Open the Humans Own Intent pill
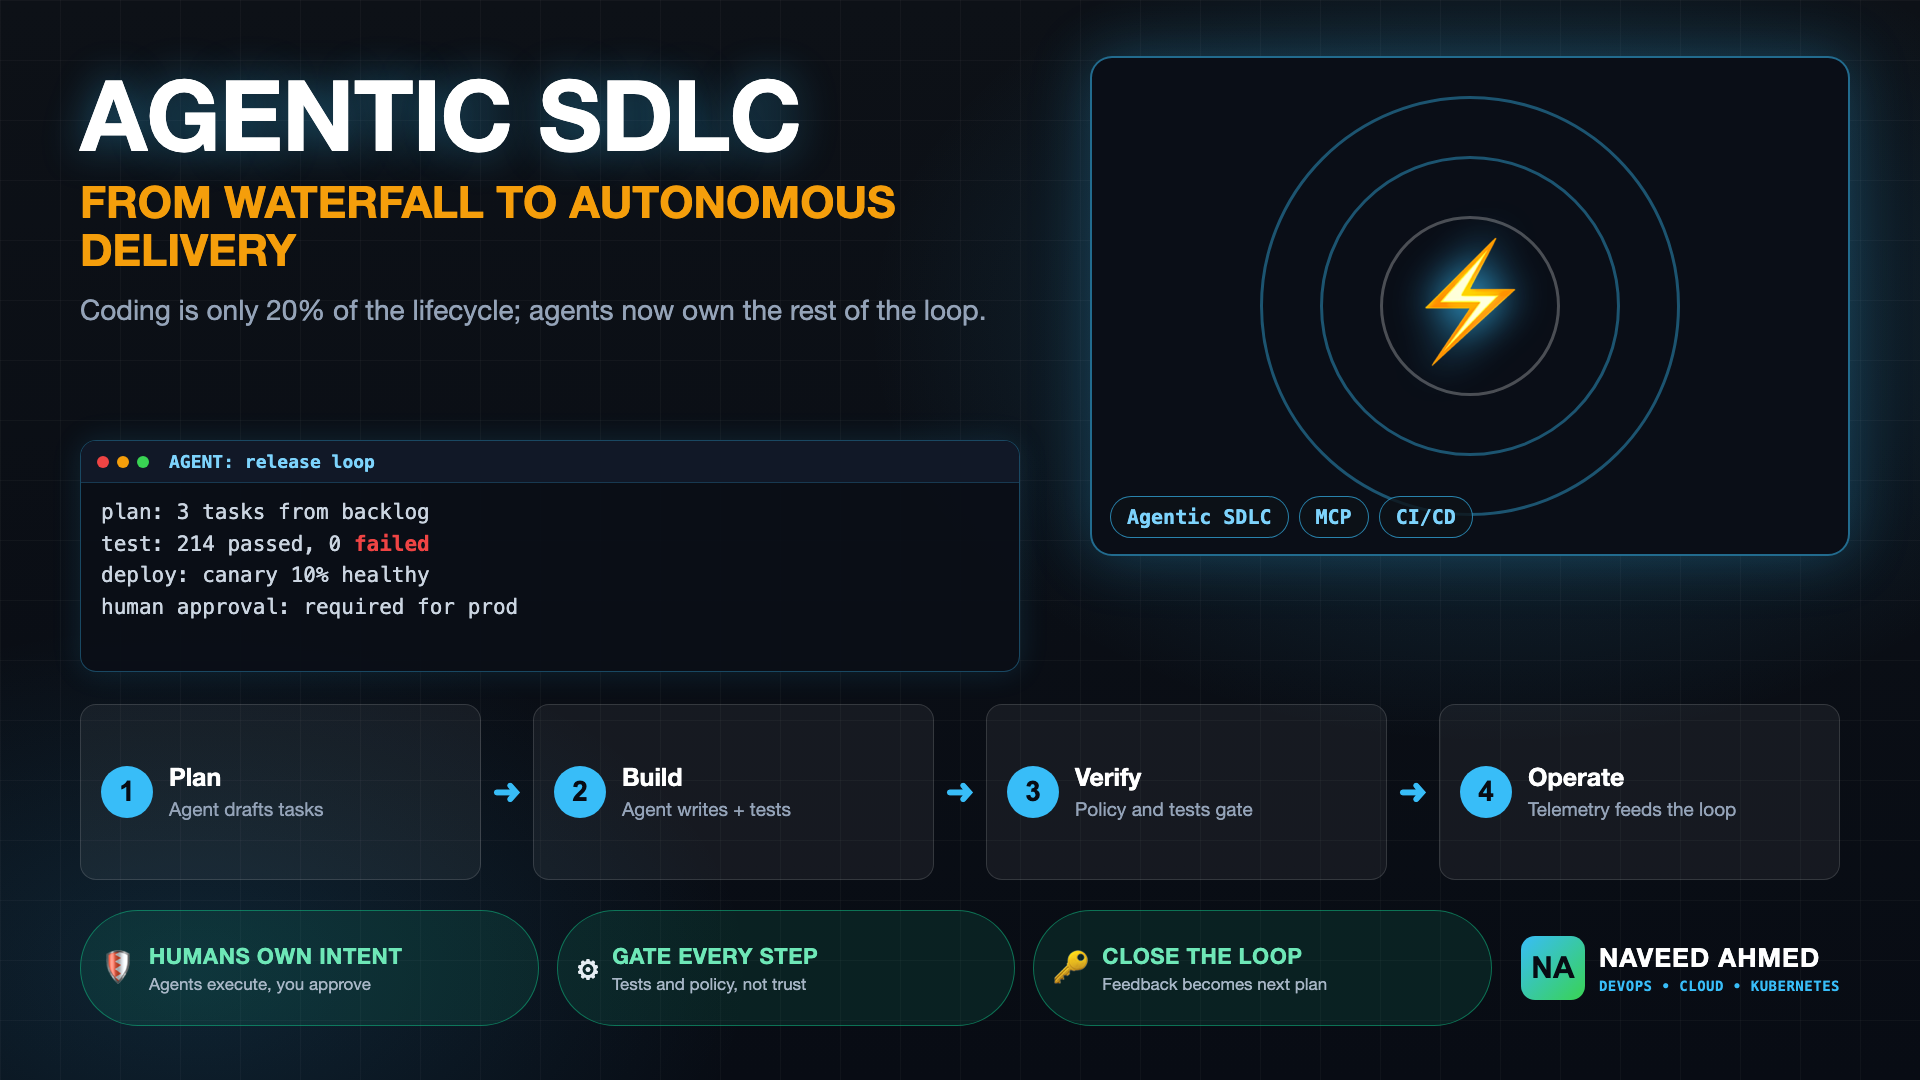Viewport: 1920px width, 1080px height. click(309, 968)
